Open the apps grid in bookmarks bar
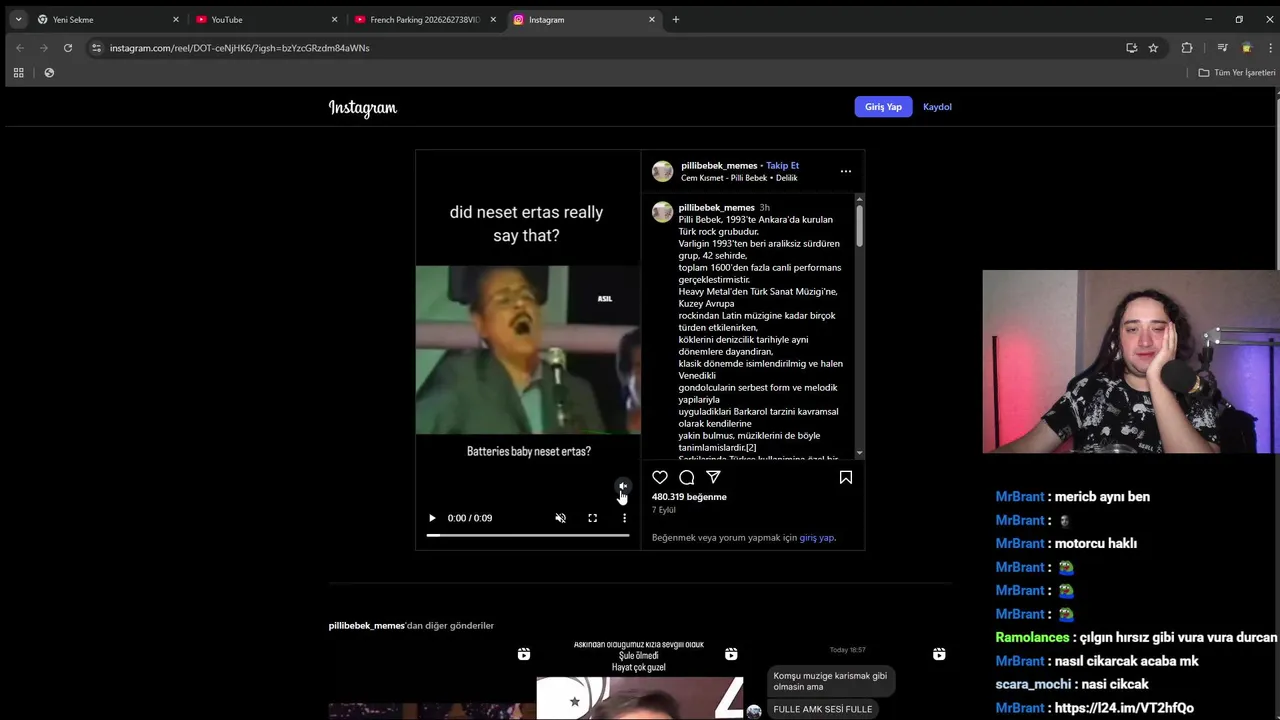 18,72
